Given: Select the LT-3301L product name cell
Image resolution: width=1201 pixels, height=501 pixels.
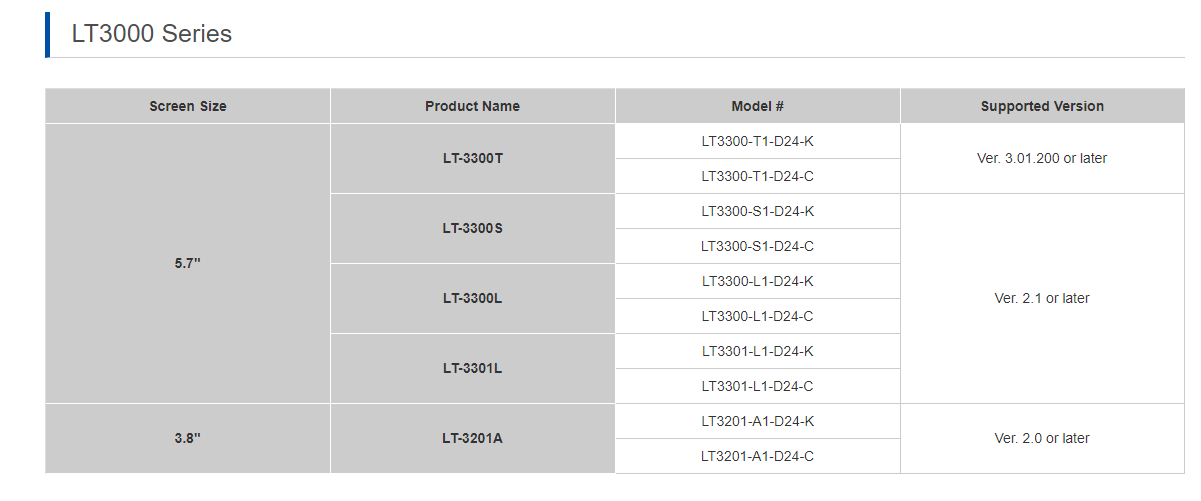Looking at the screenshot, I should pos(473,369).
